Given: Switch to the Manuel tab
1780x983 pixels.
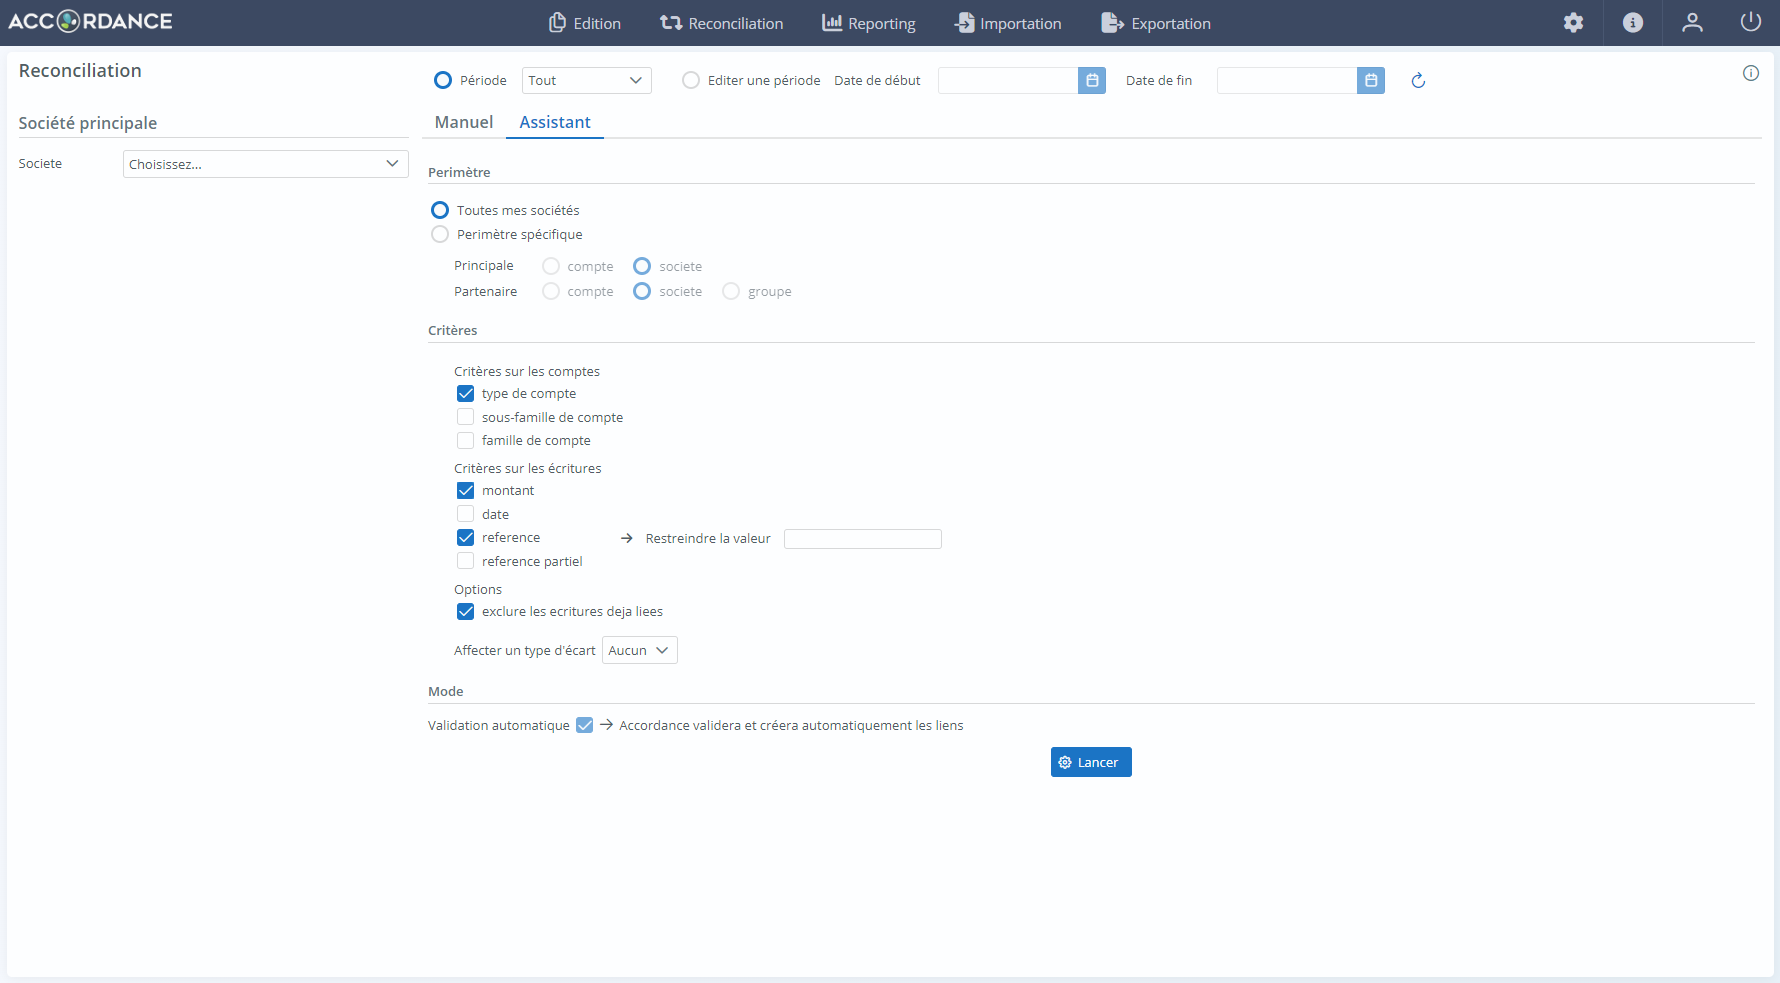Looking at the screenshot, I should 464,122.
